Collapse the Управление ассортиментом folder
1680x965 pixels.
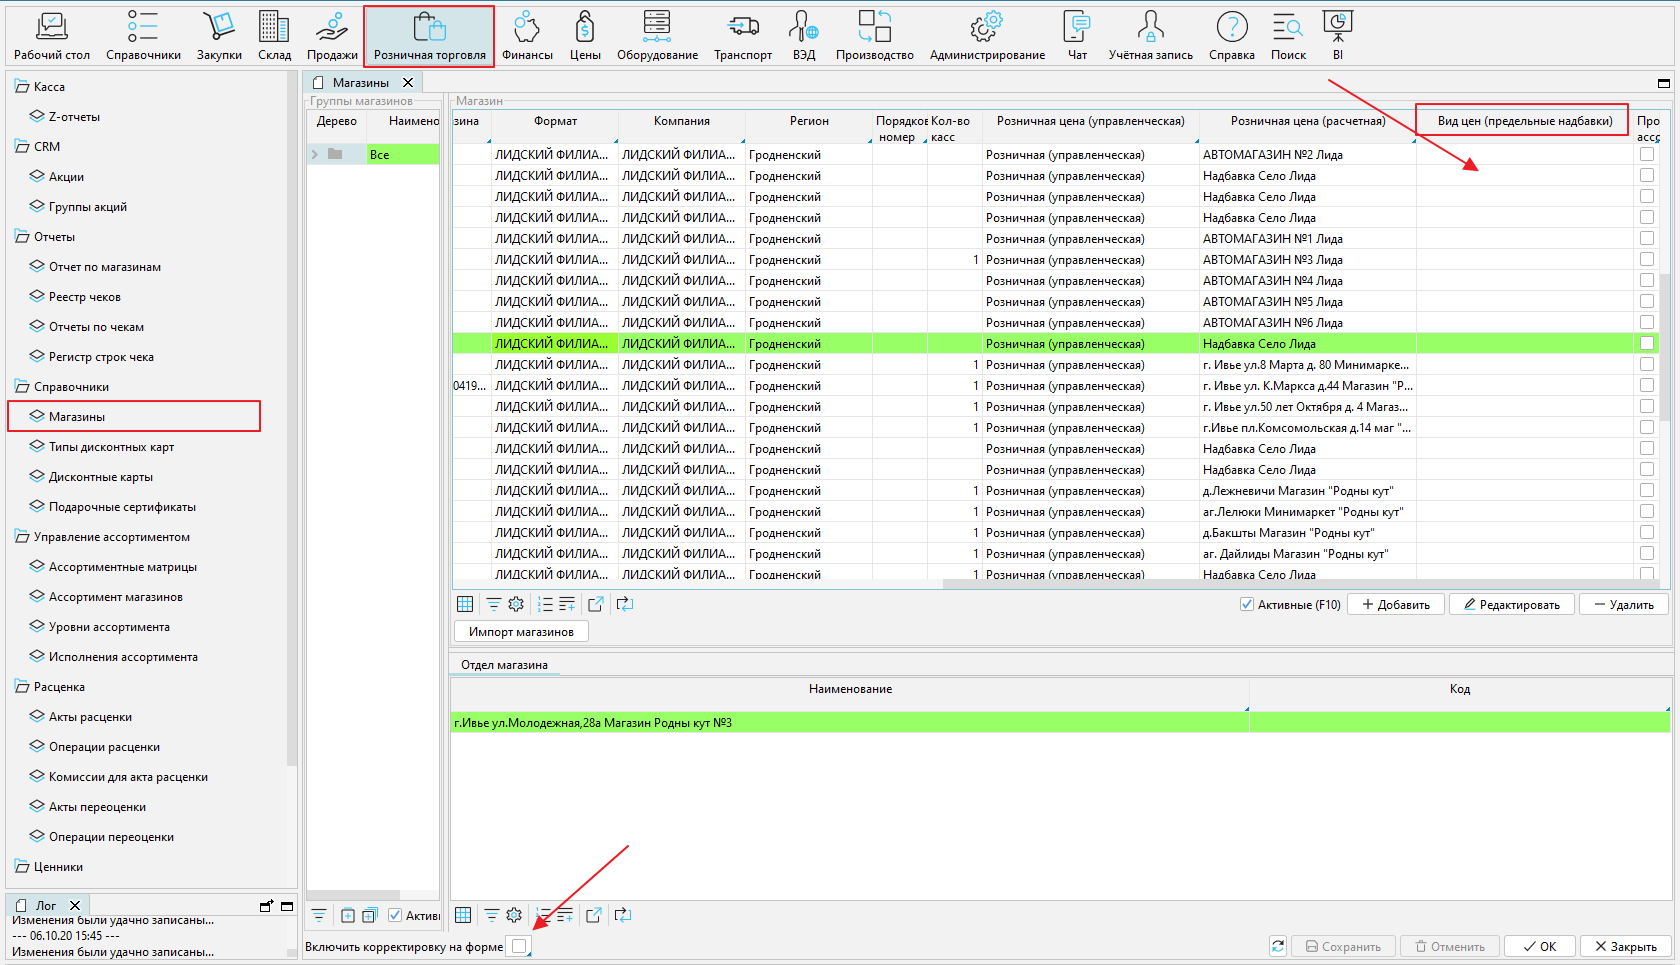click(22, 537)
